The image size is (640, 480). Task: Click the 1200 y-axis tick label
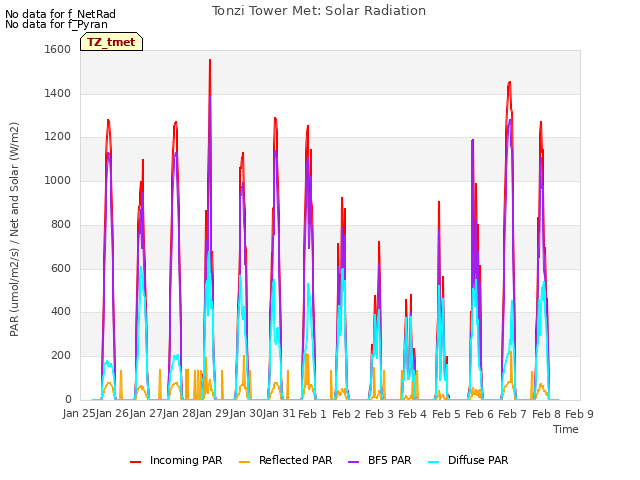[58, 137]
